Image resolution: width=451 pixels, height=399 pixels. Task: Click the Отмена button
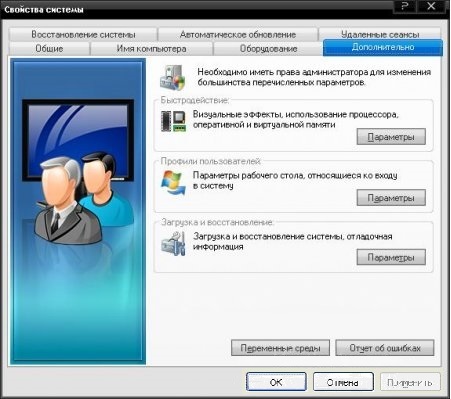point(343,382)
